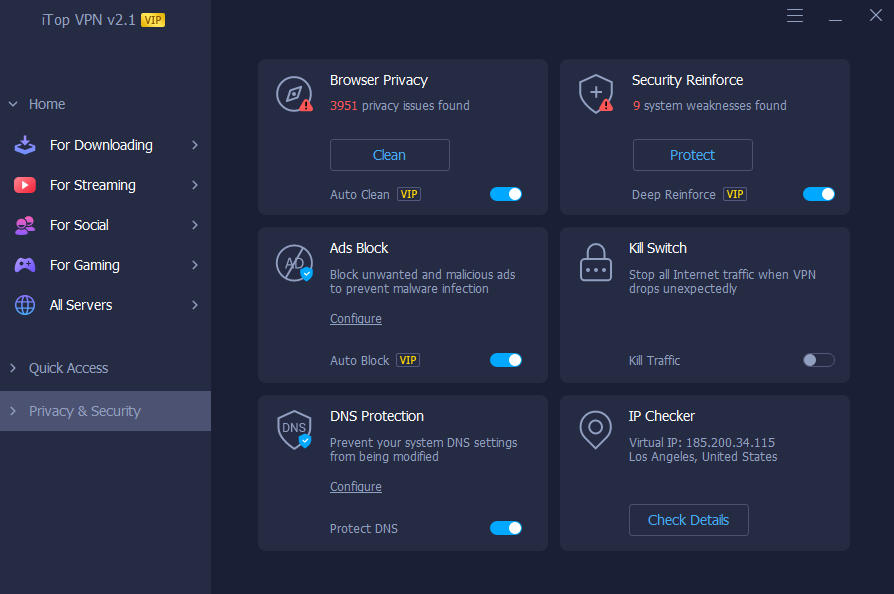This screenshot has width=894, height=594.
Task: Open Configure link under Ads Block
Action: (356, 319)
